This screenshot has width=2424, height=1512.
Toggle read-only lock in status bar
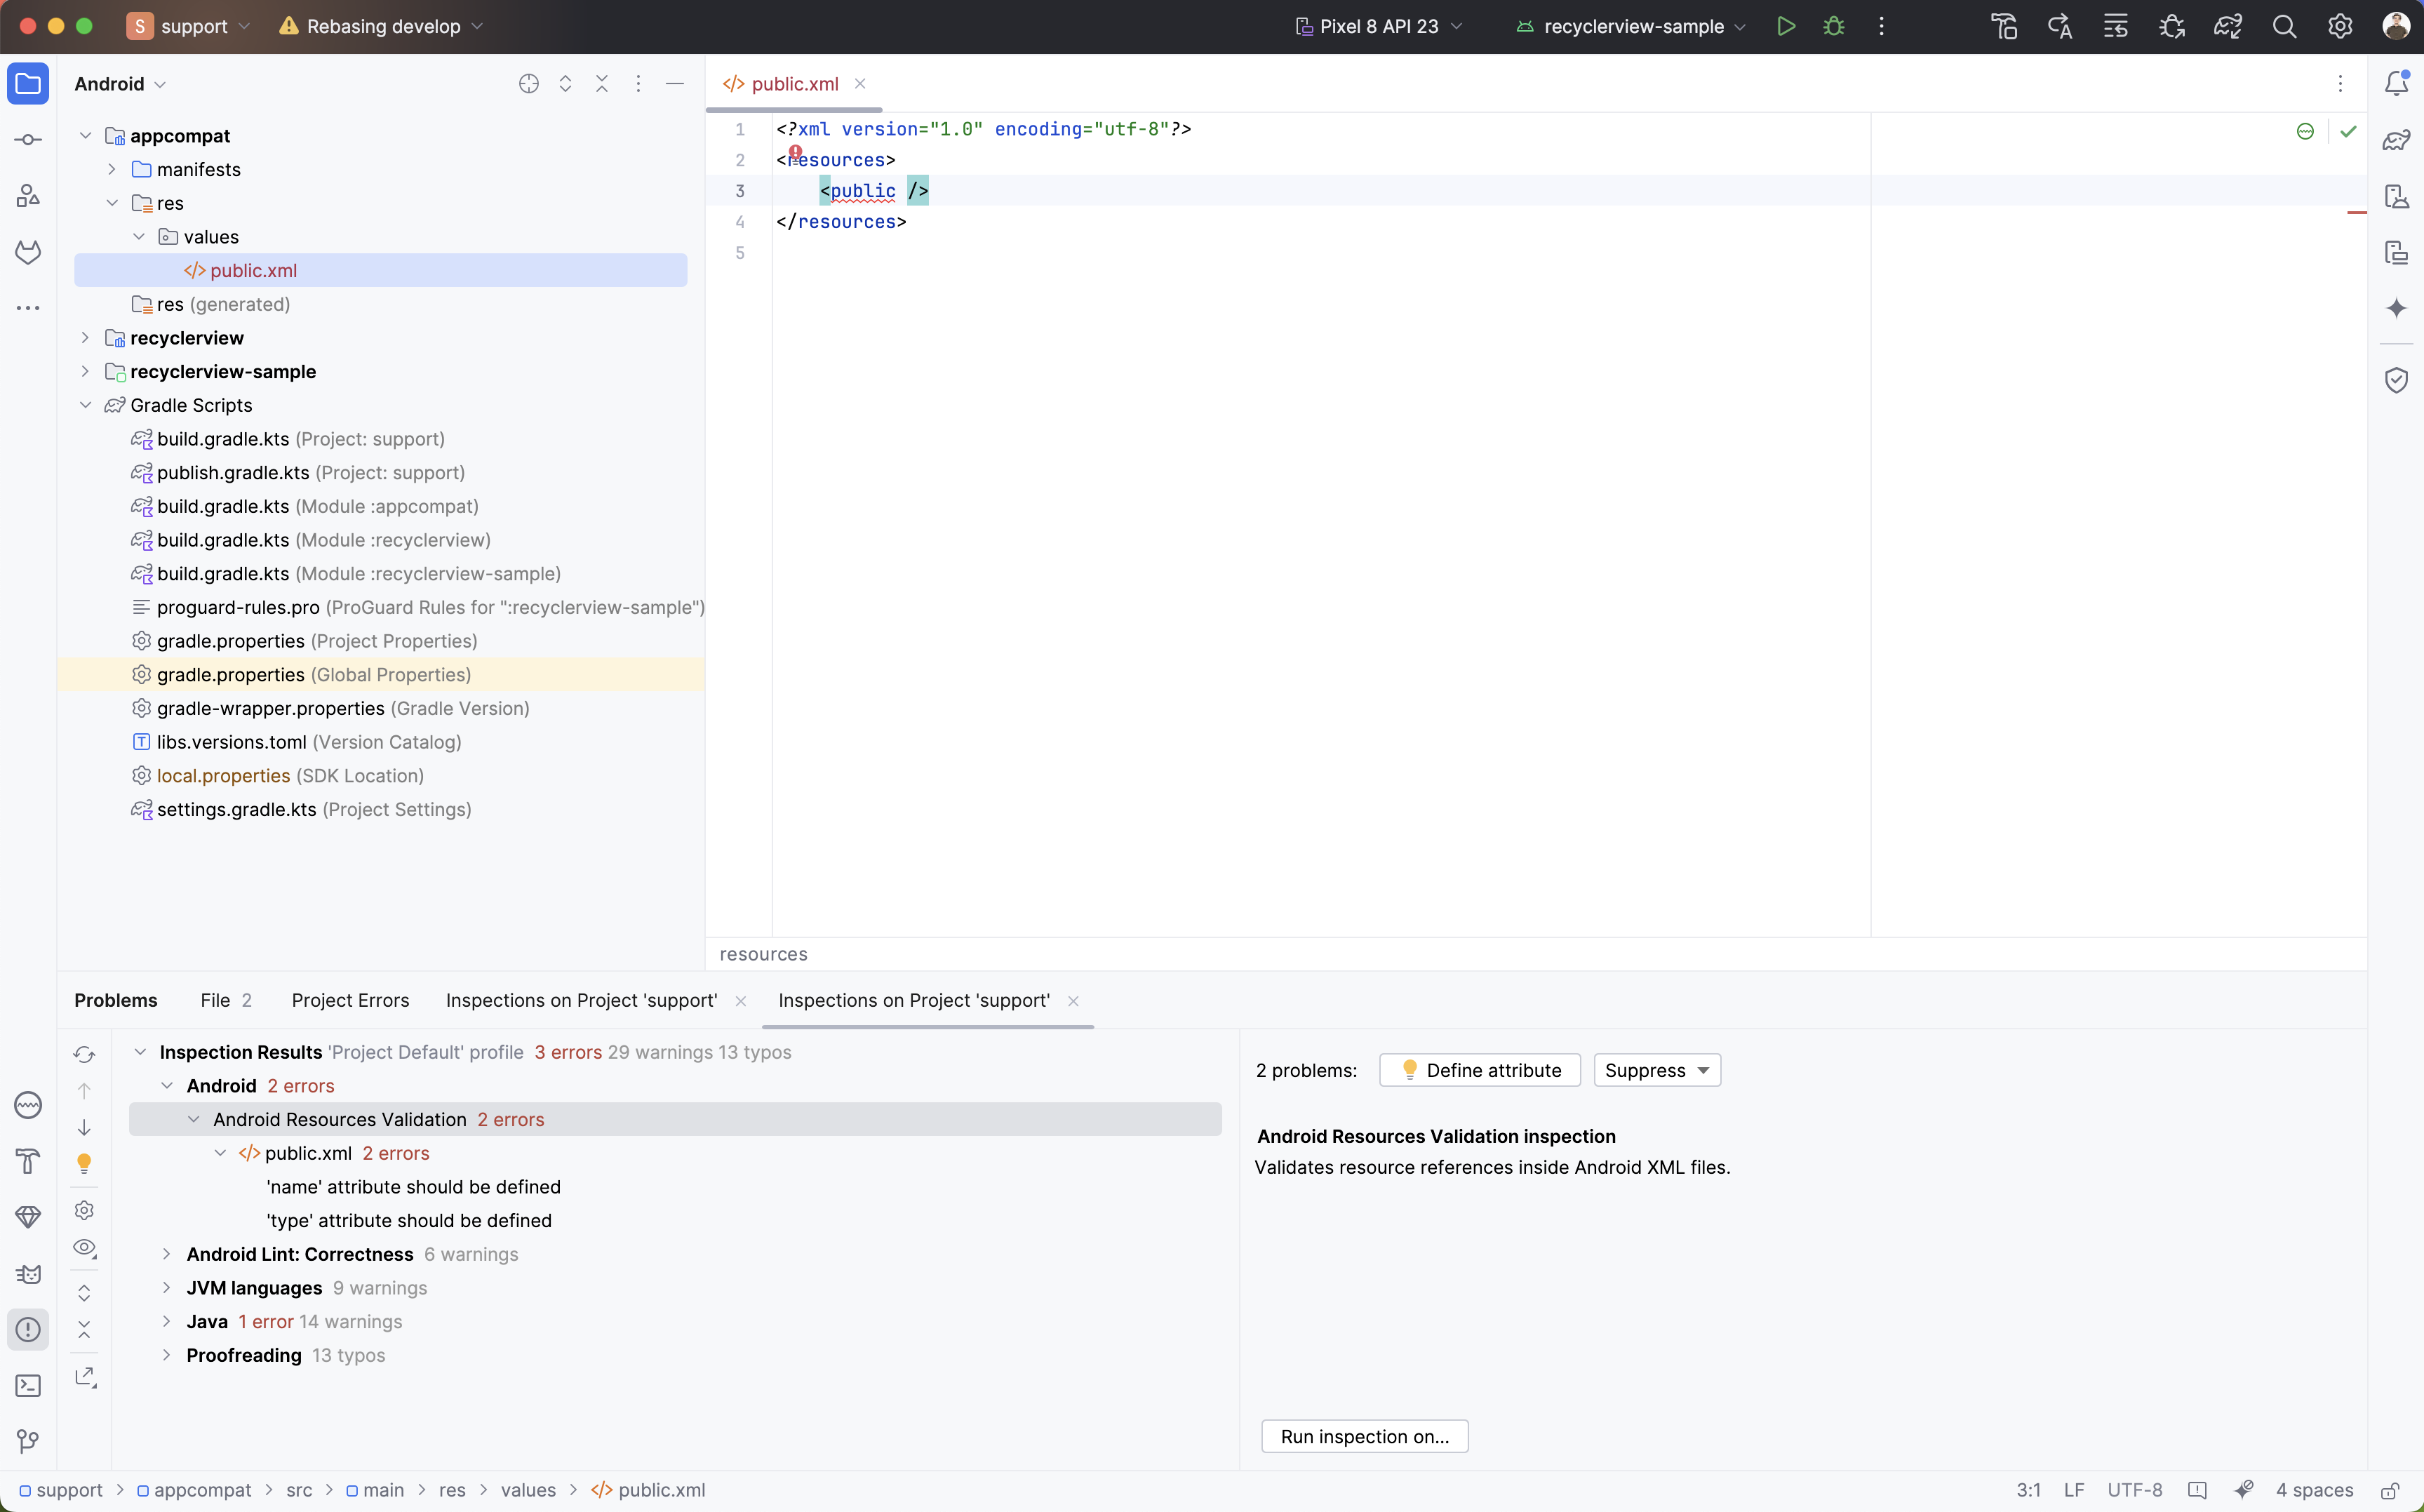coord(2389,1490)
